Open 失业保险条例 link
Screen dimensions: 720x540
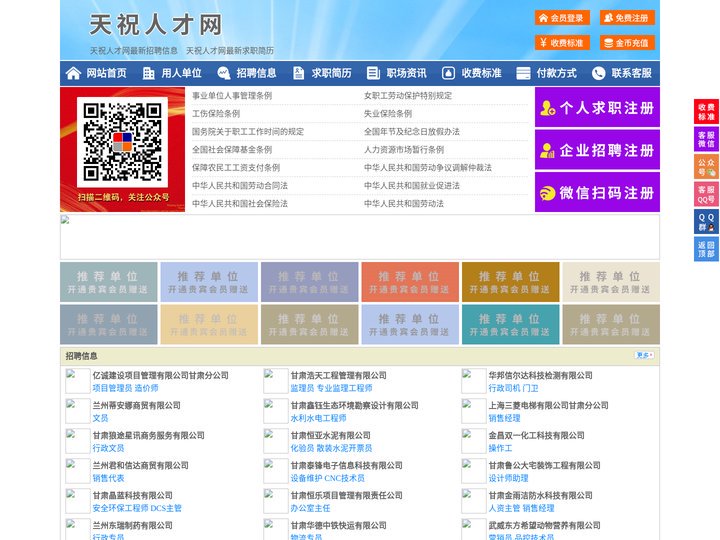[388, 113]
